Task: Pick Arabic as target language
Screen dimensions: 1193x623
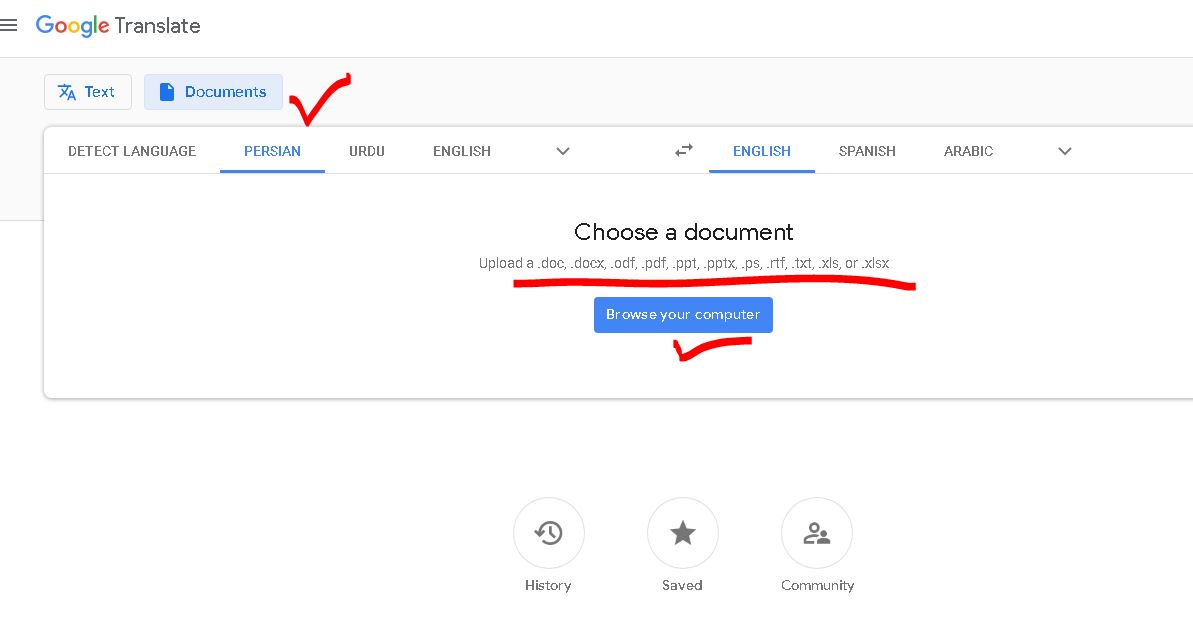Action: click(968, 151)
